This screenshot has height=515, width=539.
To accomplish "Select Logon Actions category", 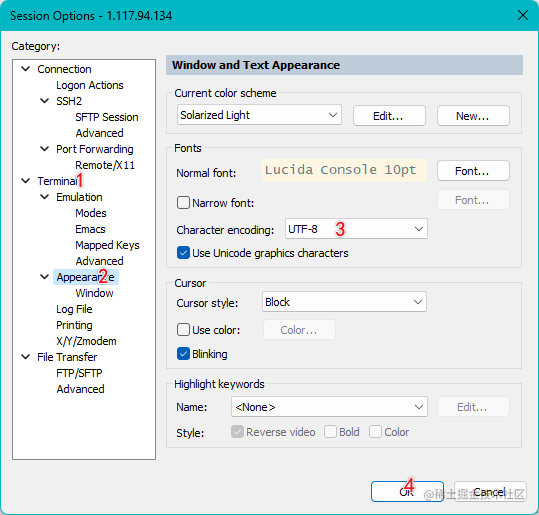I will point(90,85).
